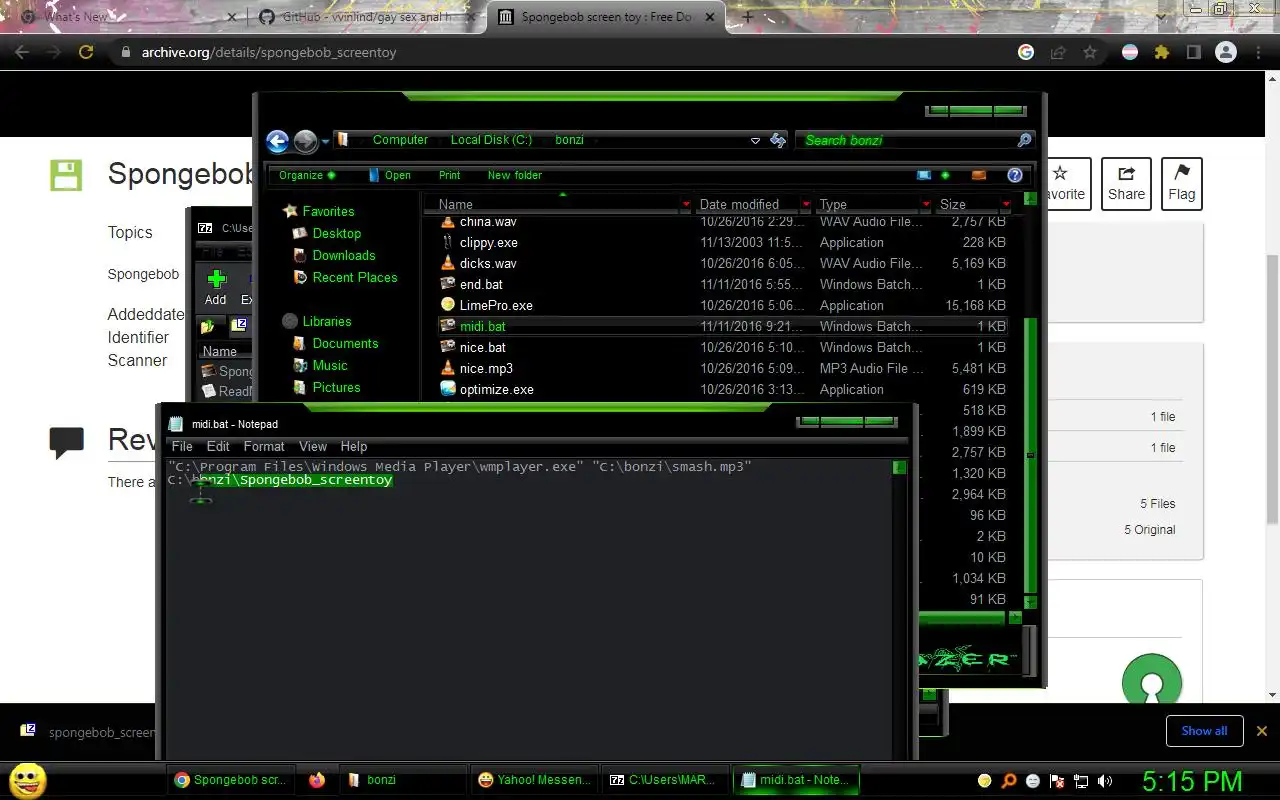Open the address bar history dropdown
Viewport: 1280px width, 800px height.
tap(755, 141)
